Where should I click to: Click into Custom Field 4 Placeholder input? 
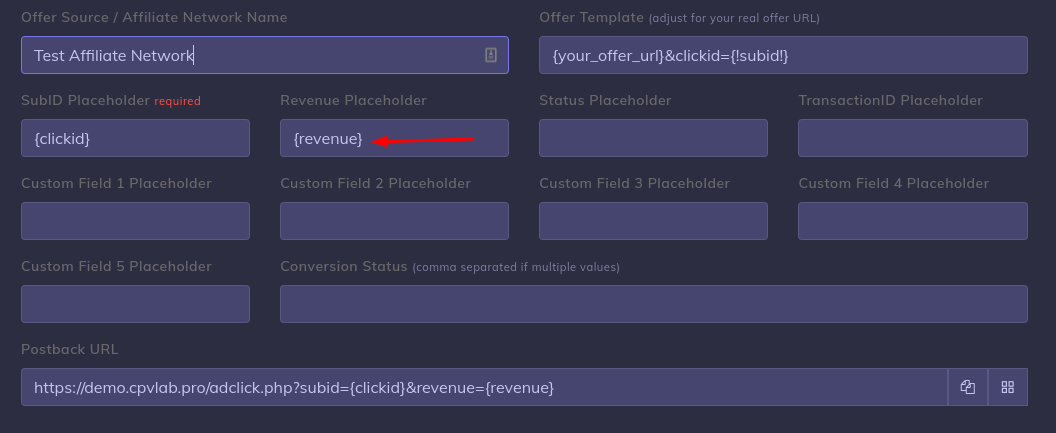(912, 221)
